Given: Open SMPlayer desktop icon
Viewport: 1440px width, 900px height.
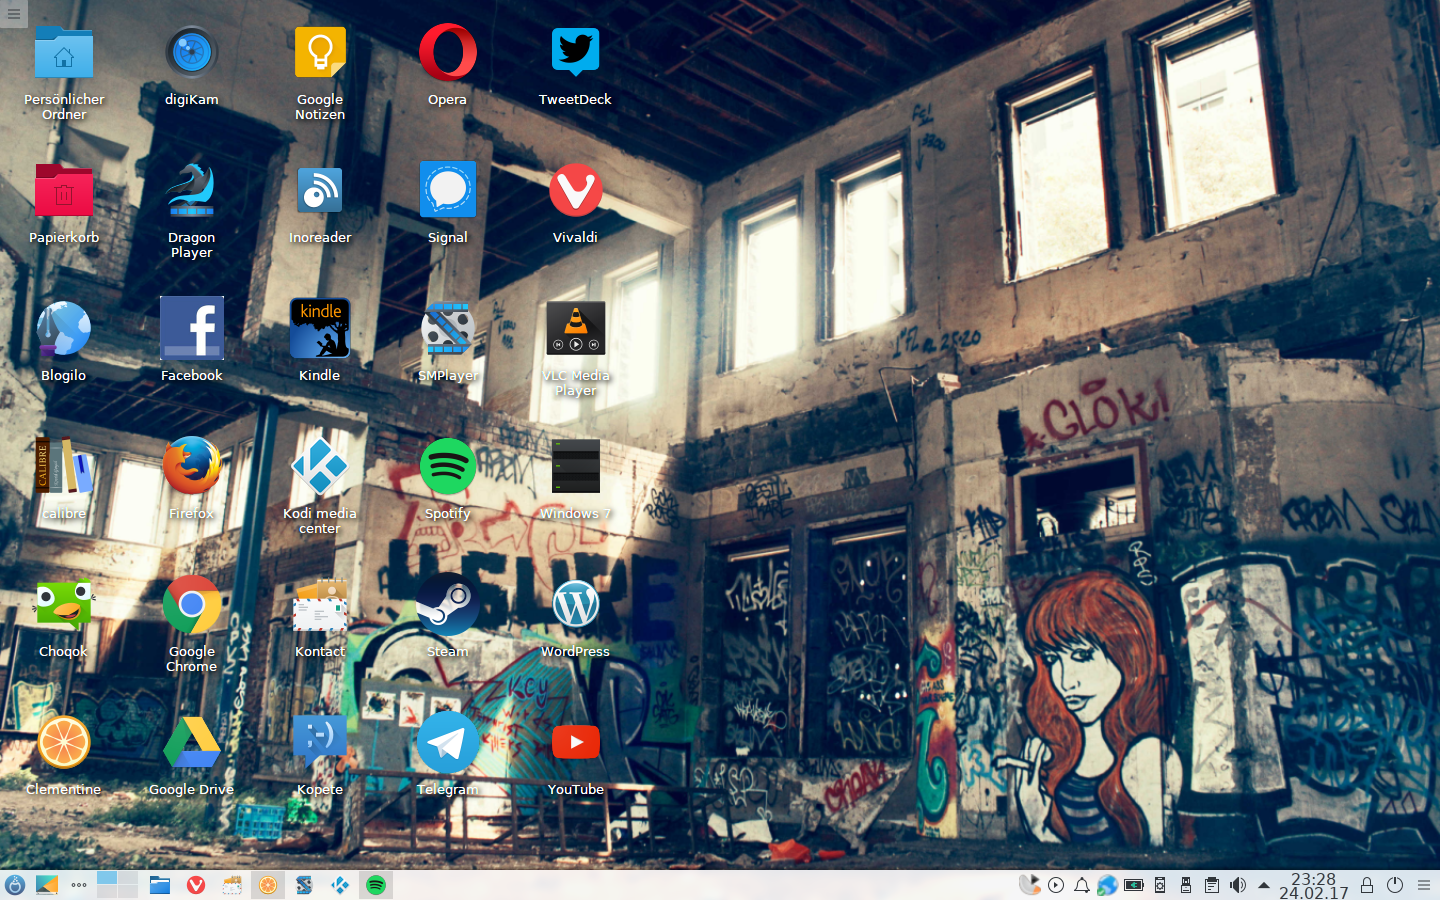Looking at the screenshot, I should [x=448, y=329].
